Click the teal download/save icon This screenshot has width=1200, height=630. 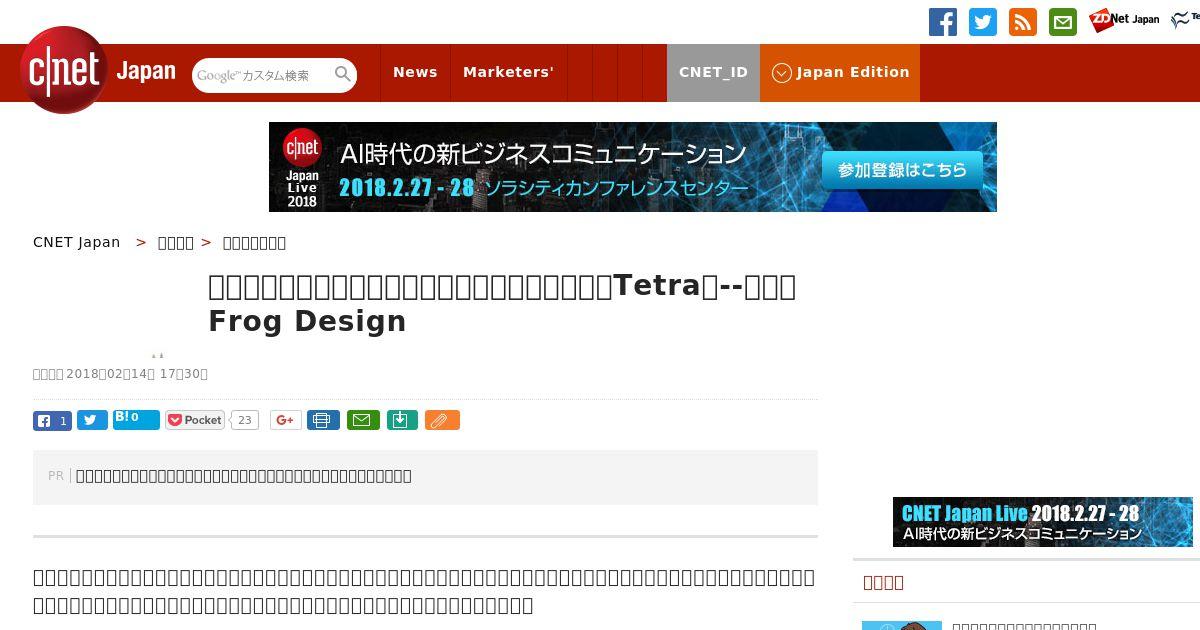[401, 421]
